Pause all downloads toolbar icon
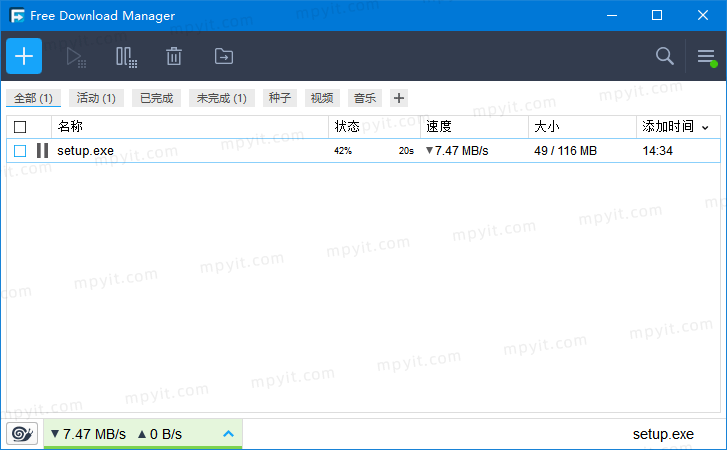The image size is (727, 450). click(126, 57)
